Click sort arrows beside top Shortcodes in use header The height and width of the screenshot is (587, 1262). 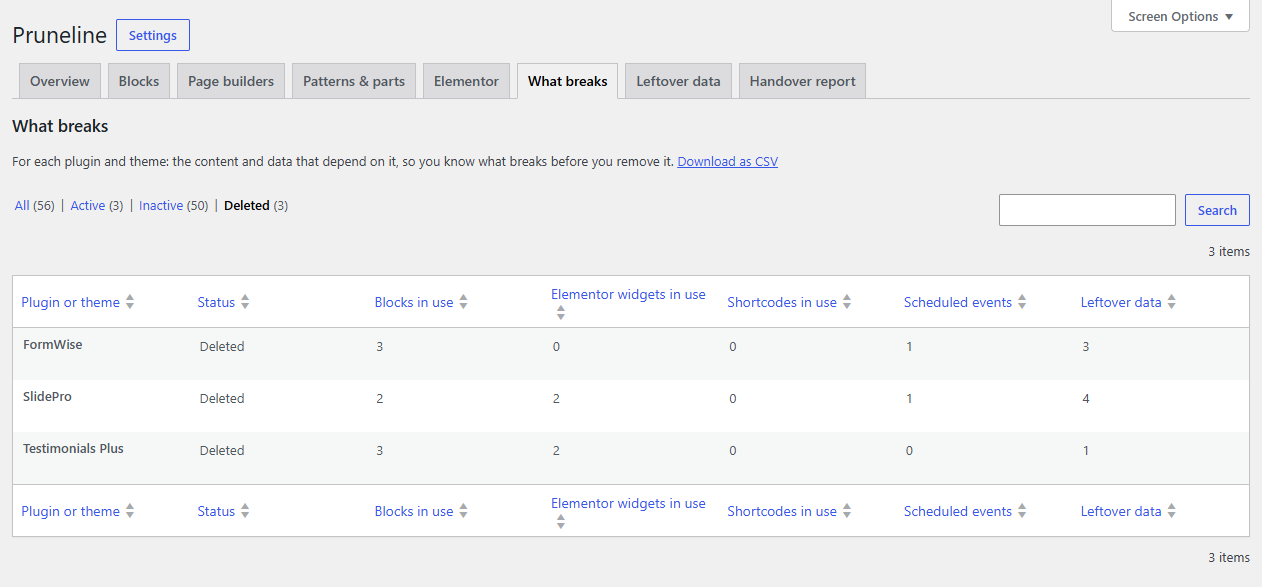click(846, 302)
